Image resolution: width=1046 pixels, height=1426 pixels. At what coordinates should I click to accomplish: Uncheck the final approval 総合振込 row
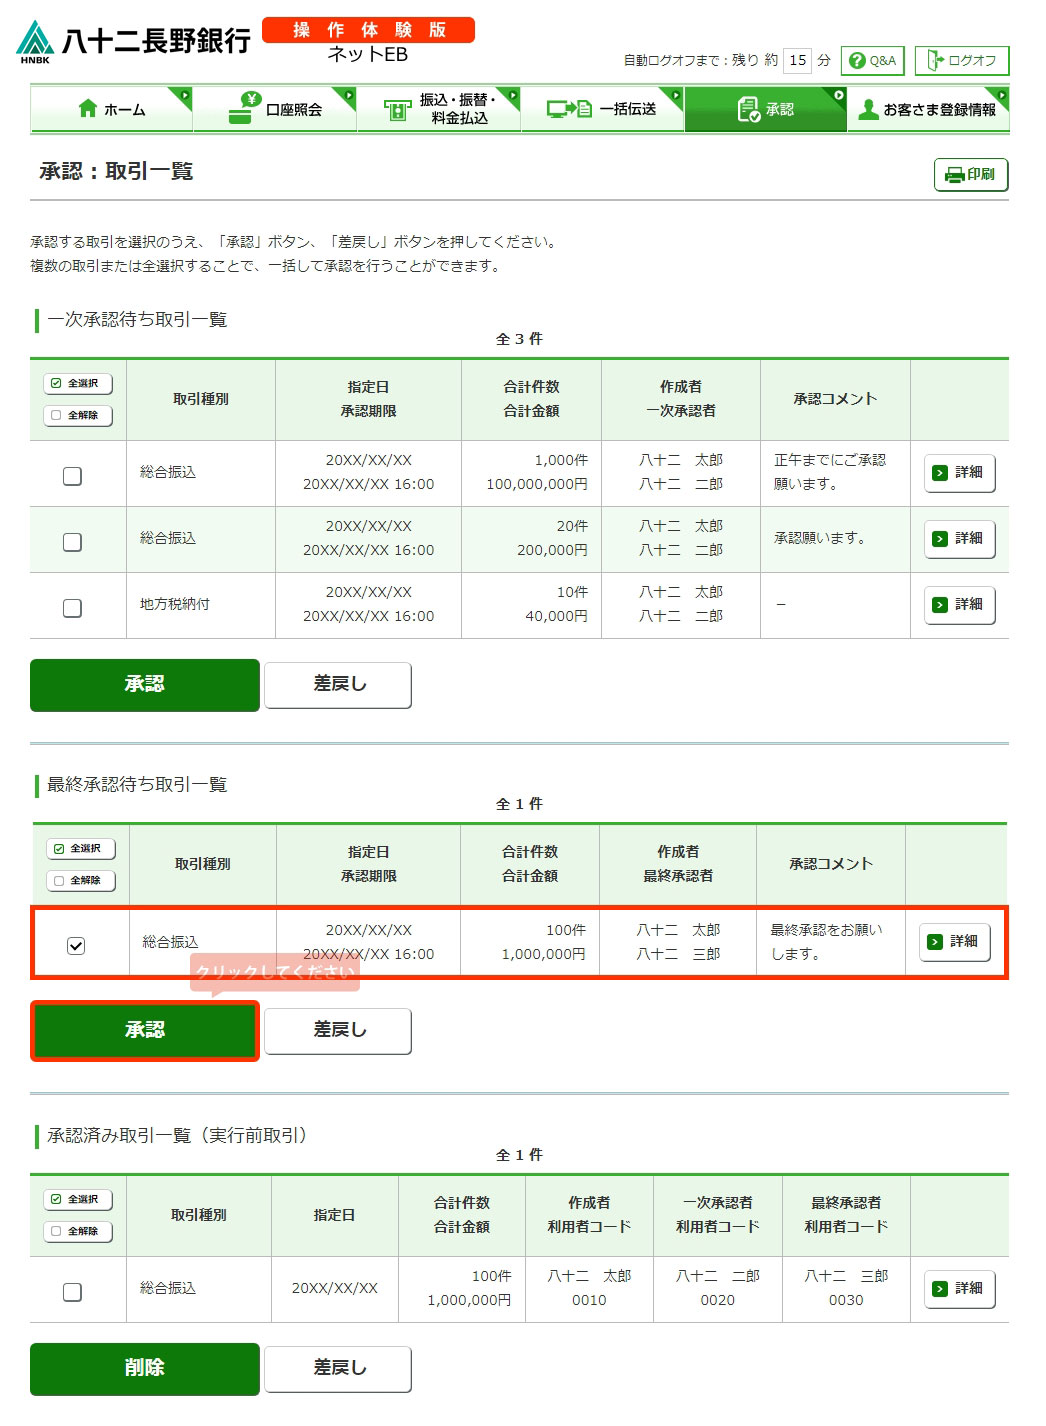tap(76, 945)
